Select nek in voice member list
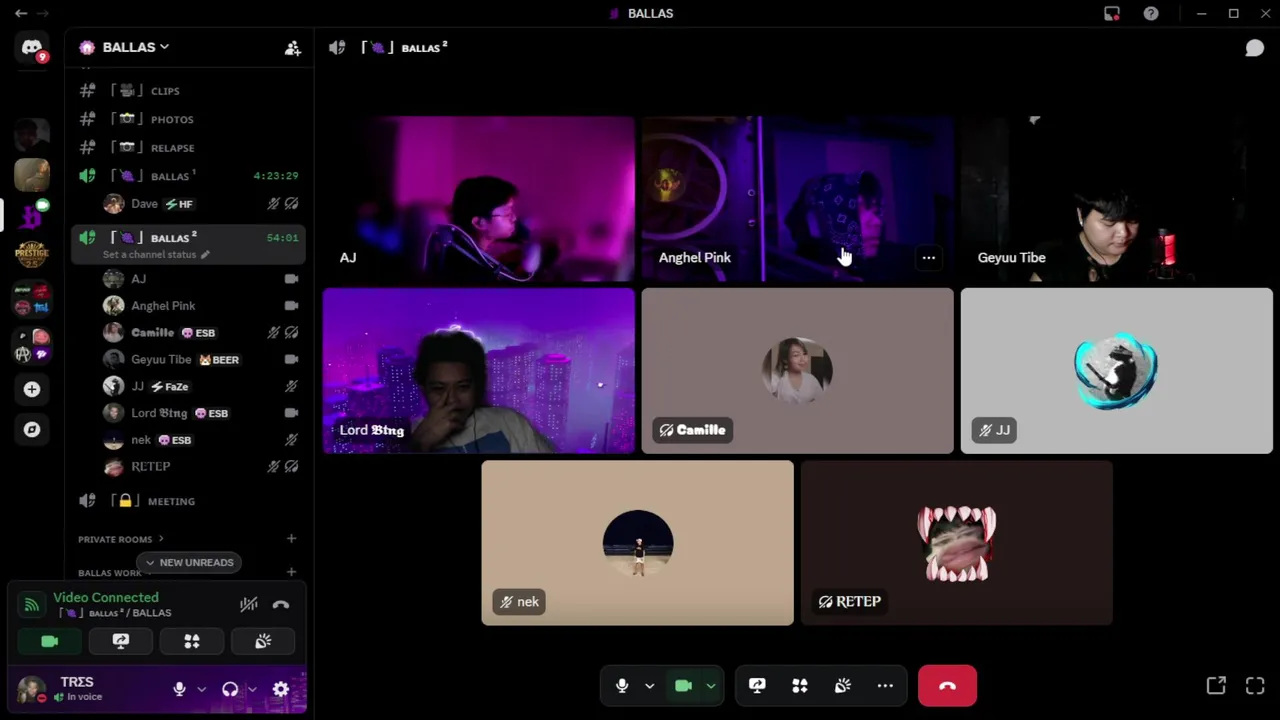 pyautogui.click(x=202, y=440)
